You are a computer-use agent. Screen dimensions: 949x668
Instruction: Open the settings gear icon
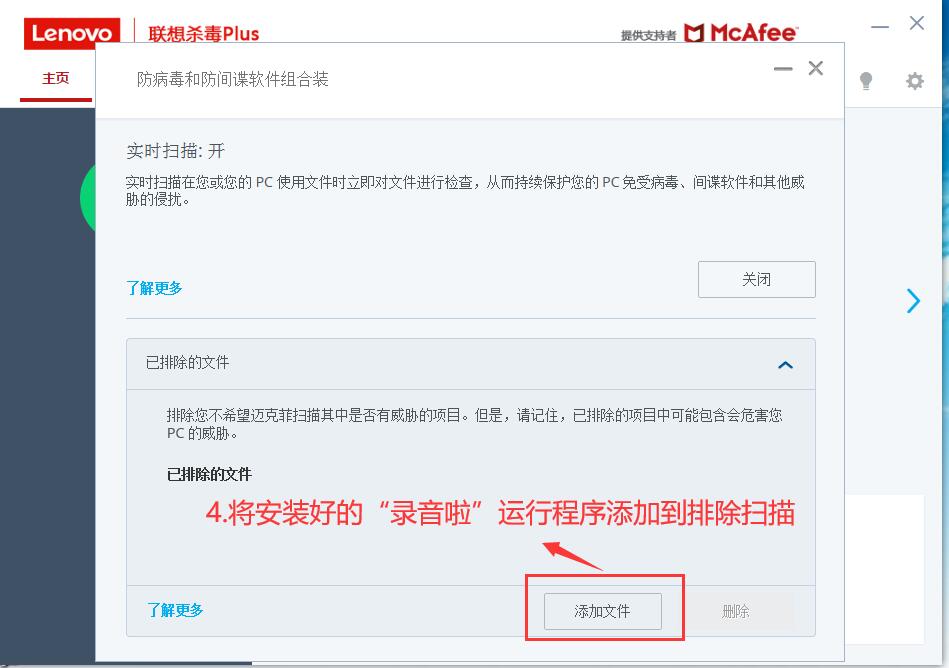coord(915,80)
